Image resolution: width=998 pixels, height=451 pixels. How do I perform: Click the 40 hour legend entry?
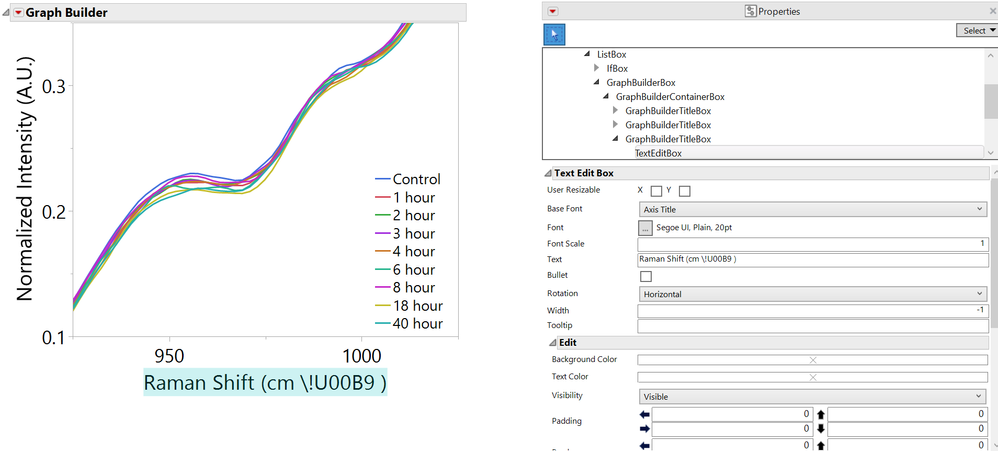409,324
